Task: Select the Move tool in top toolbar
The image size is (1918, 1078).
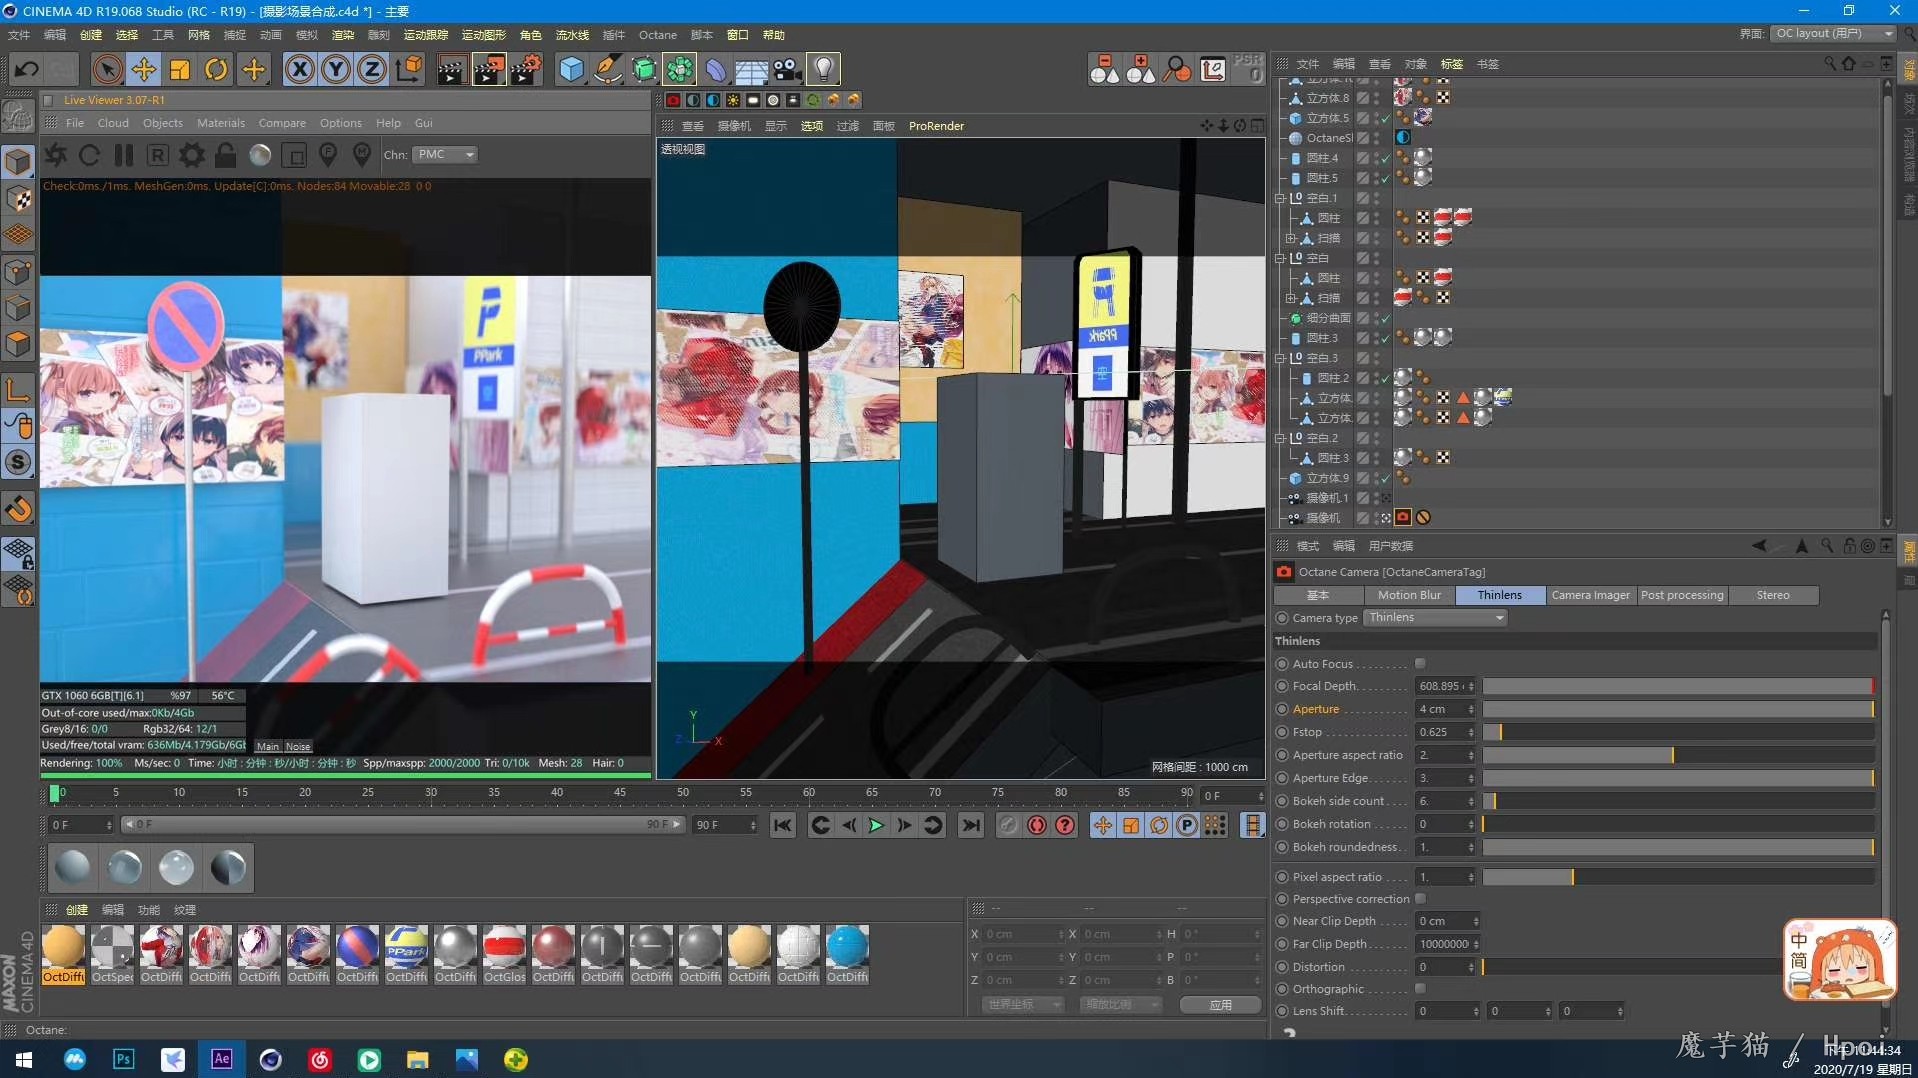Action: (x=144, y=69)
